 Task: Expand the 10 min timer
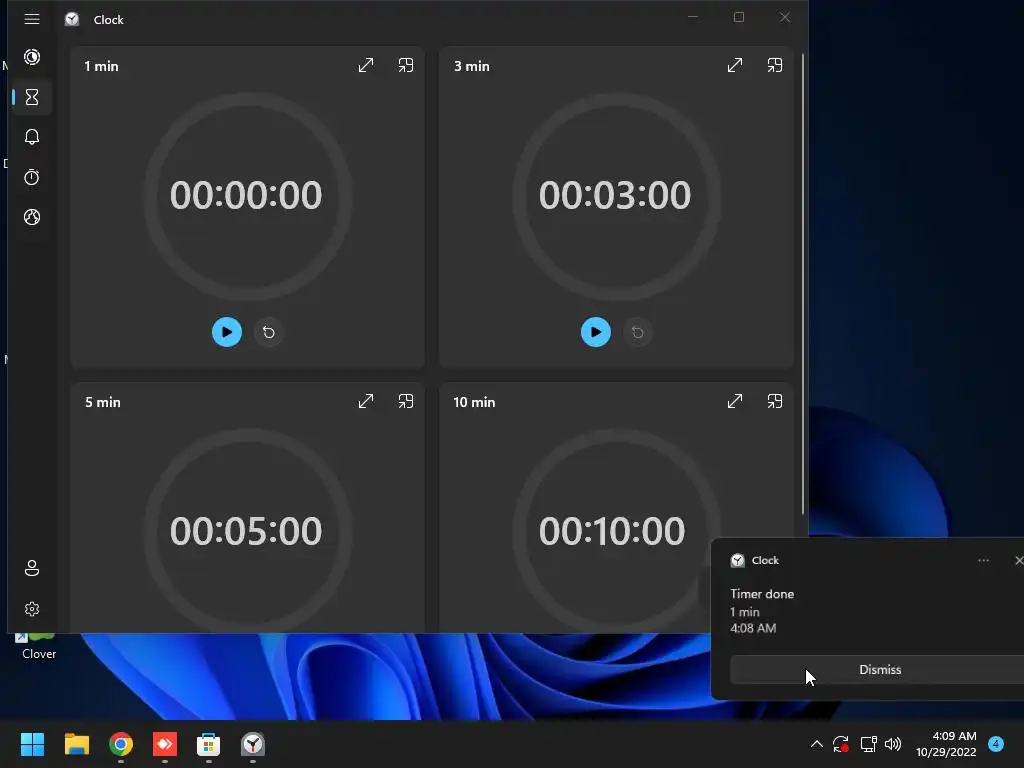click(735, 401)
